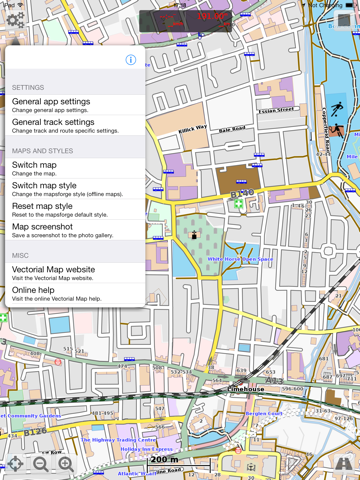Tap the A13 road label
Image resolution: width=360 pixels, height=480 pixels.
274,381
